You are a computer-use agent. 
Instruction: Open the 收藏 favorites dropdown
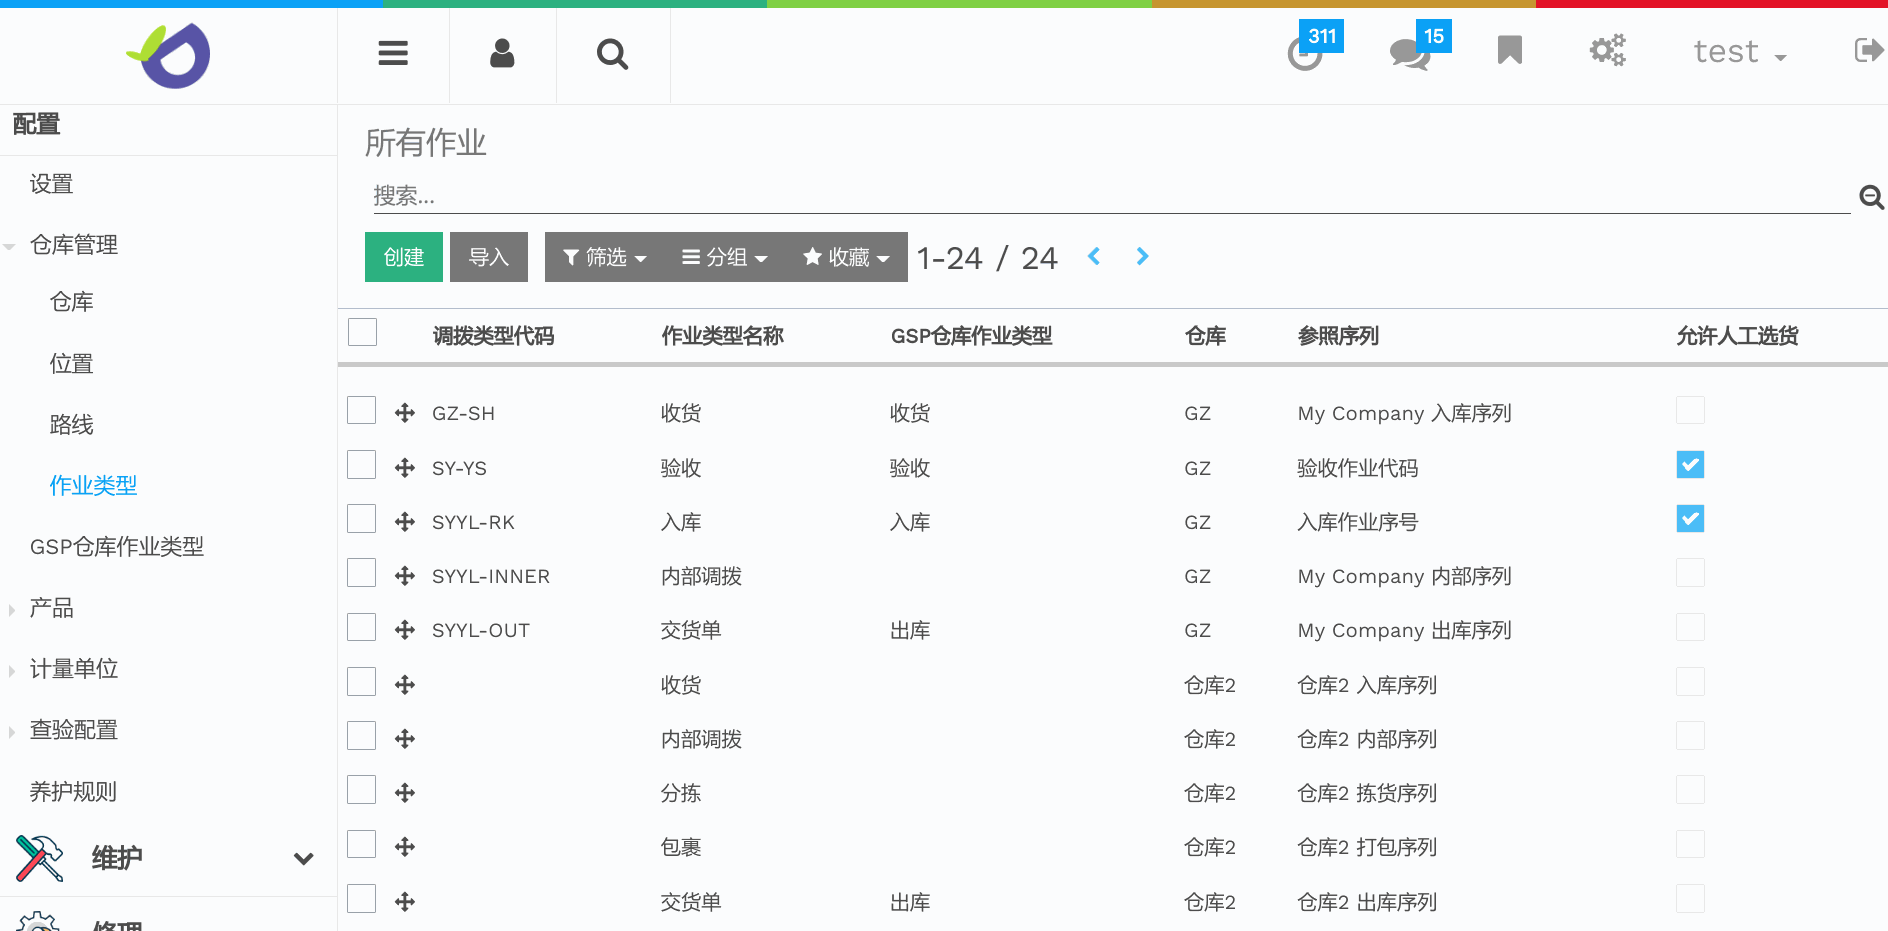[845, 257]
